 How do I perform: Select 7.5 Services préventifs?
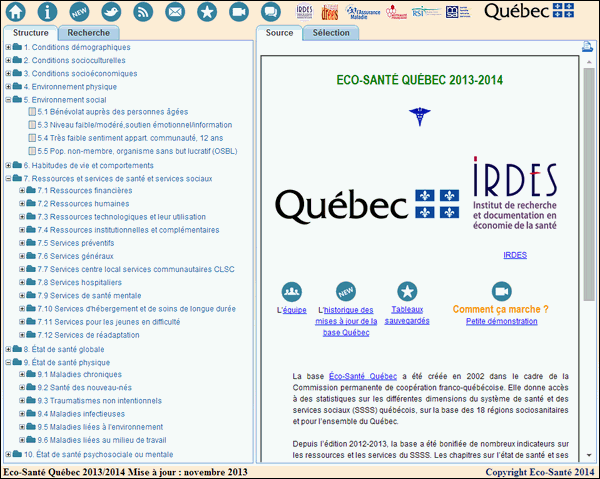tap(76, 243)
